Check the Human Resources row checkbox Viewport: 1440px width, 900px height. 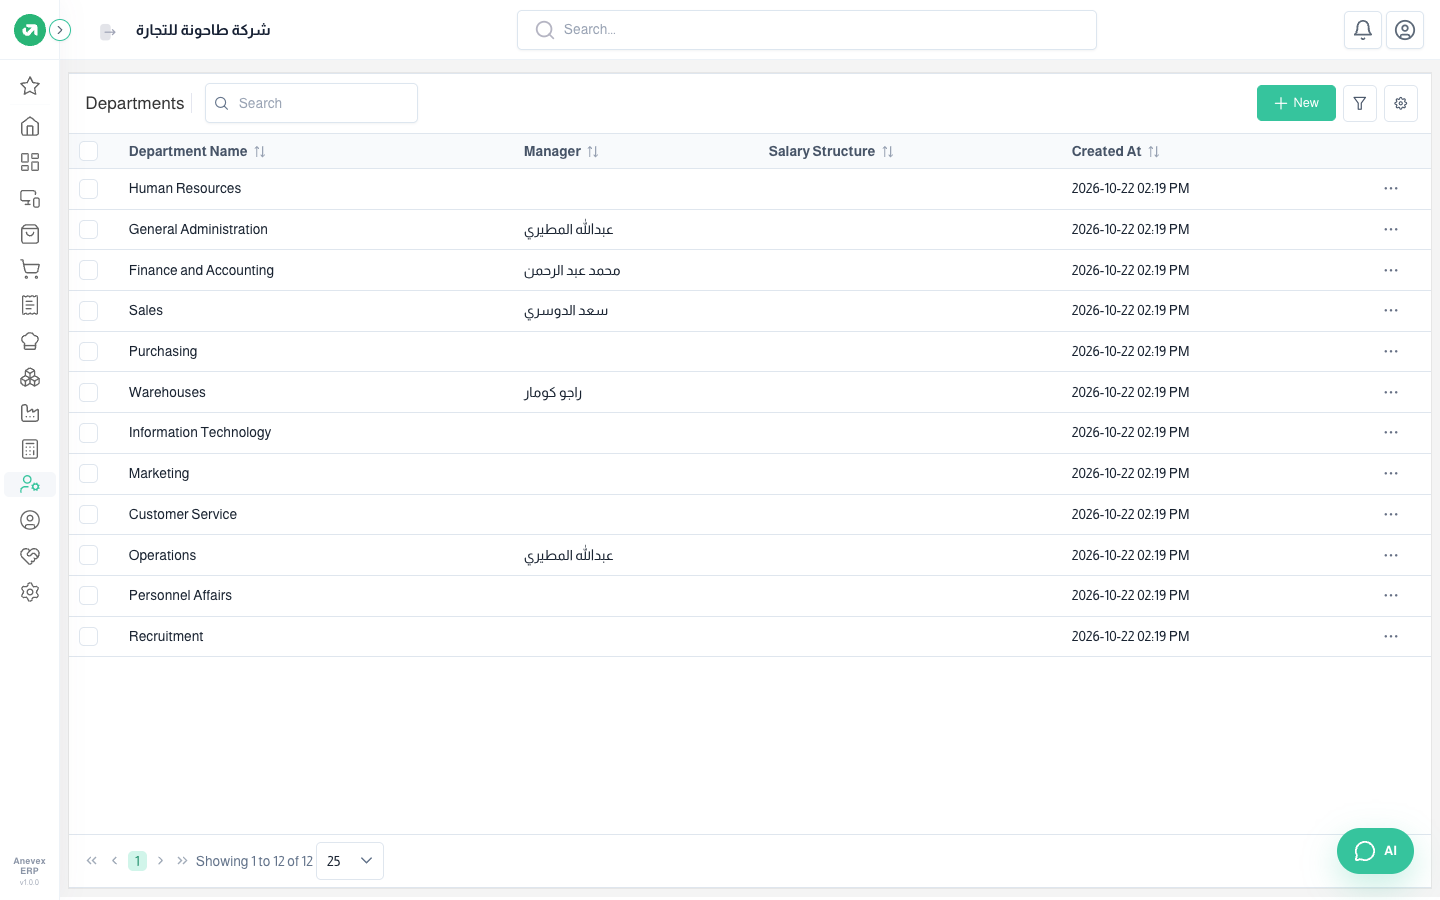[x=89, y=189]
